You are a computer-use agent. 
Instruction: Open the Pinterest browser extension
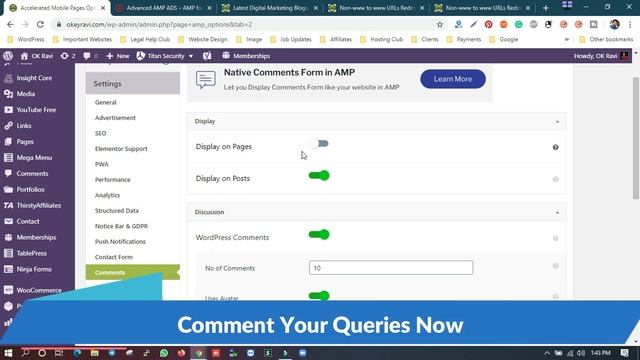tap(488, 24)
